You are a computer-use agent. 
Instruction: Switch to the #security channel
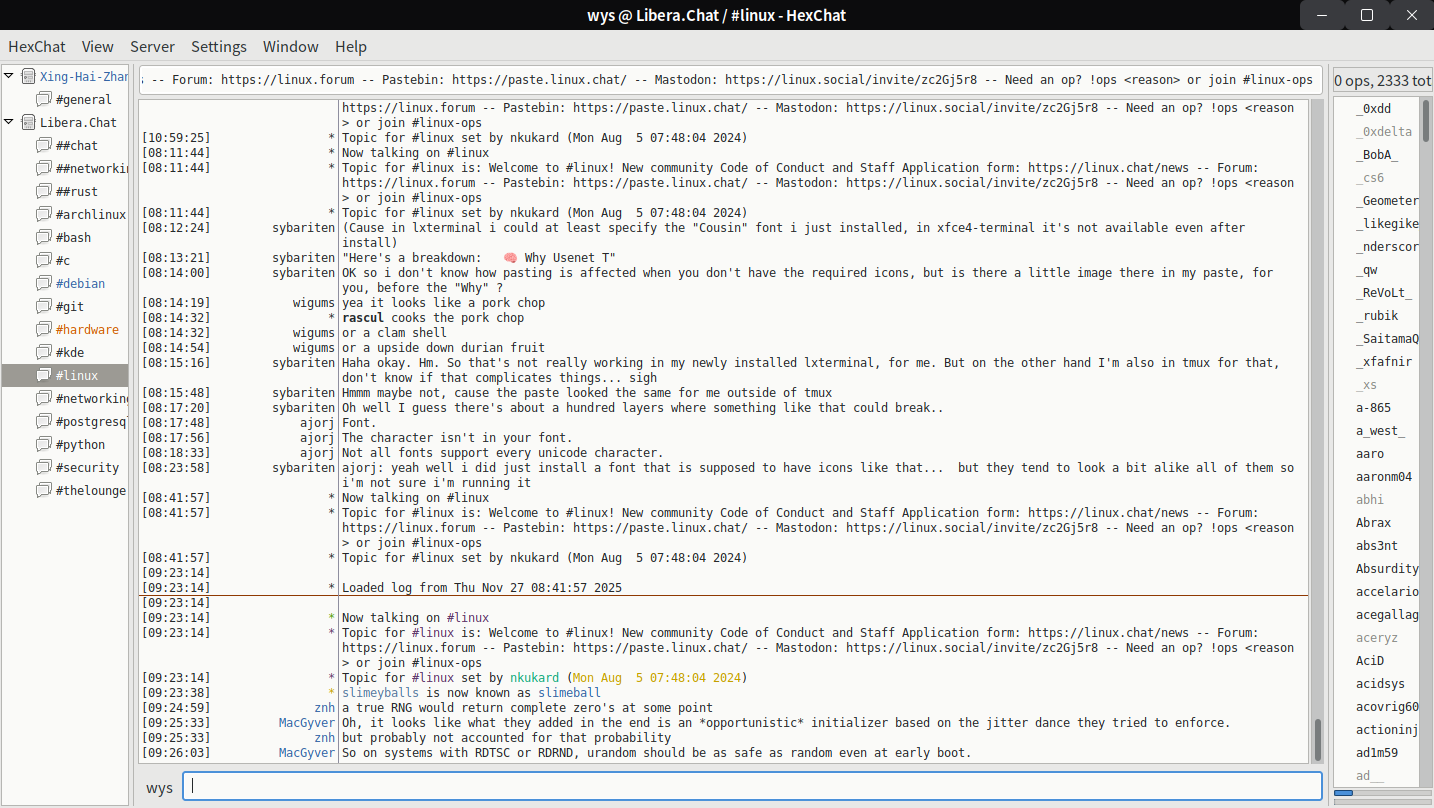tap(87, 467)
